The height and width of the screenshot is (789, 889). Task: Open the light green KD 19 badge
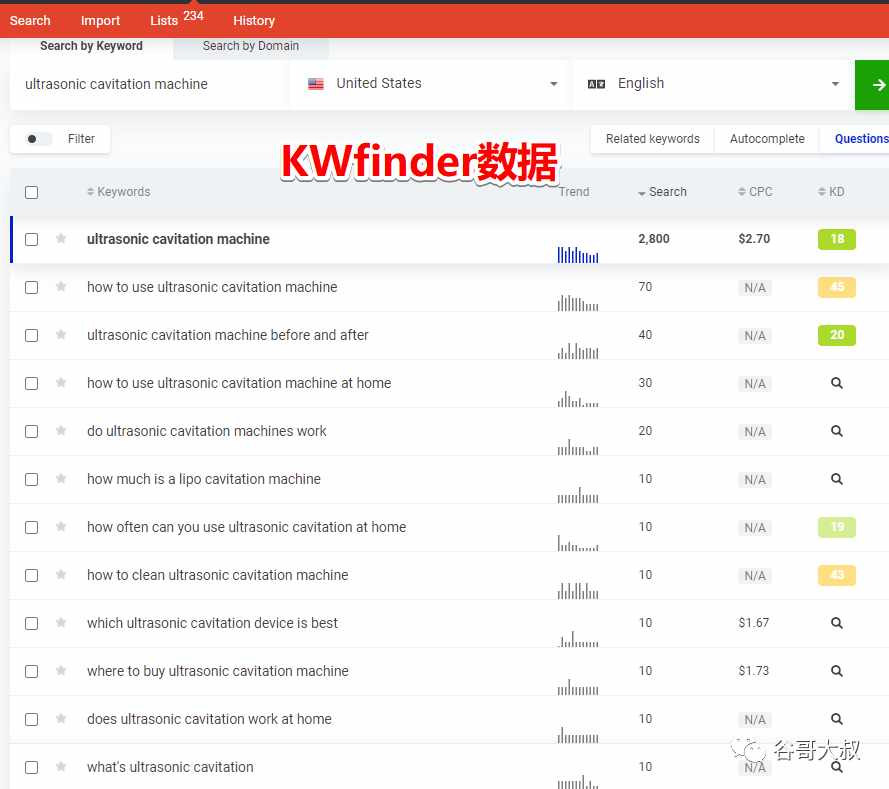(837, 527)
